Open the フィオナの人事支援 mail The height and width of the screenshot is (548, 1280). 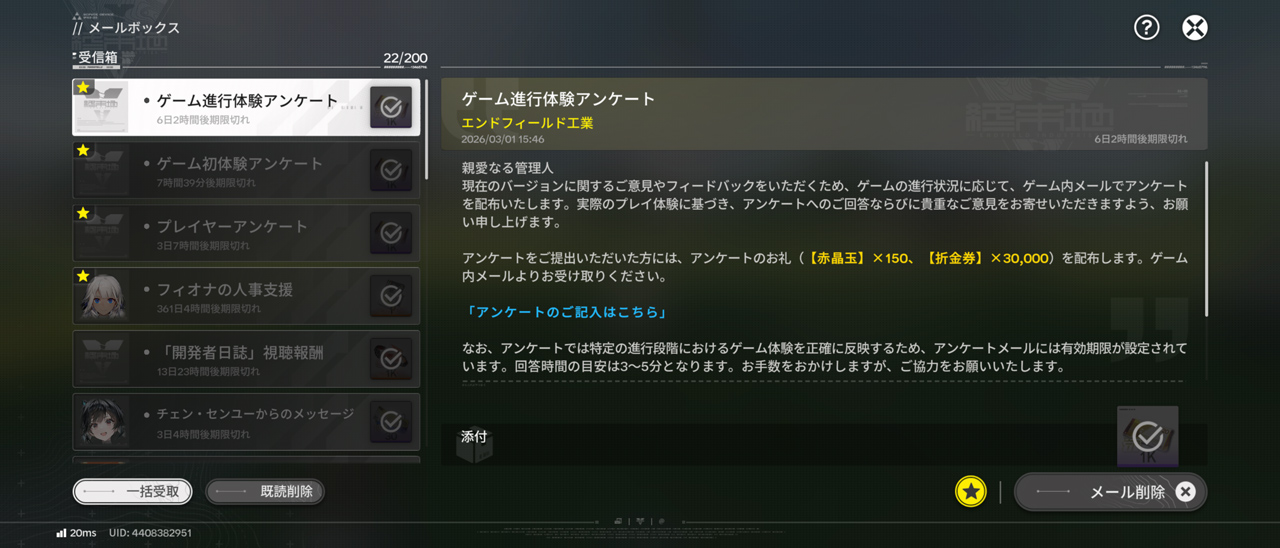246,296
